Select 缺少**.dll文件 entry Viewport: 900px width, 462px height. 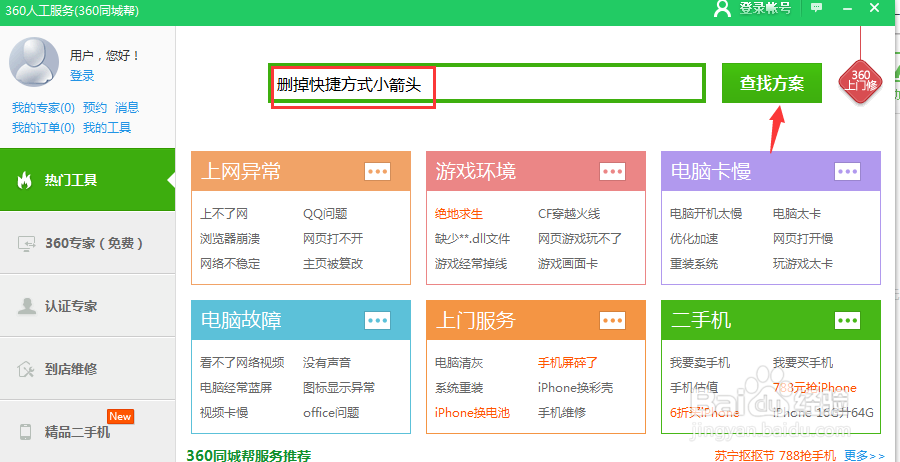[x=472, y=239]
